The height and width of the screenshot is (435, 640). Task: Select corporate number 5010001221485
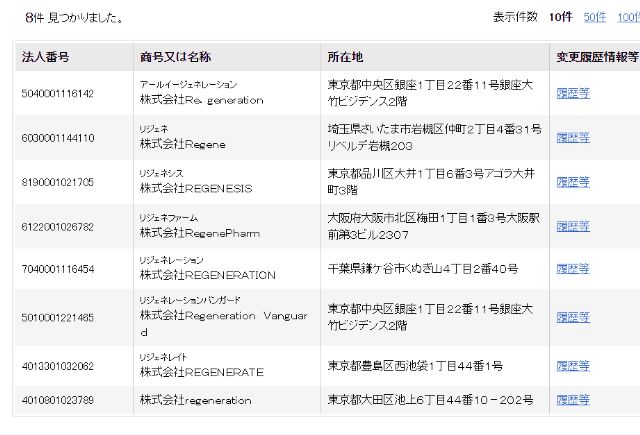pyautogui.click(x=58, y=318)
